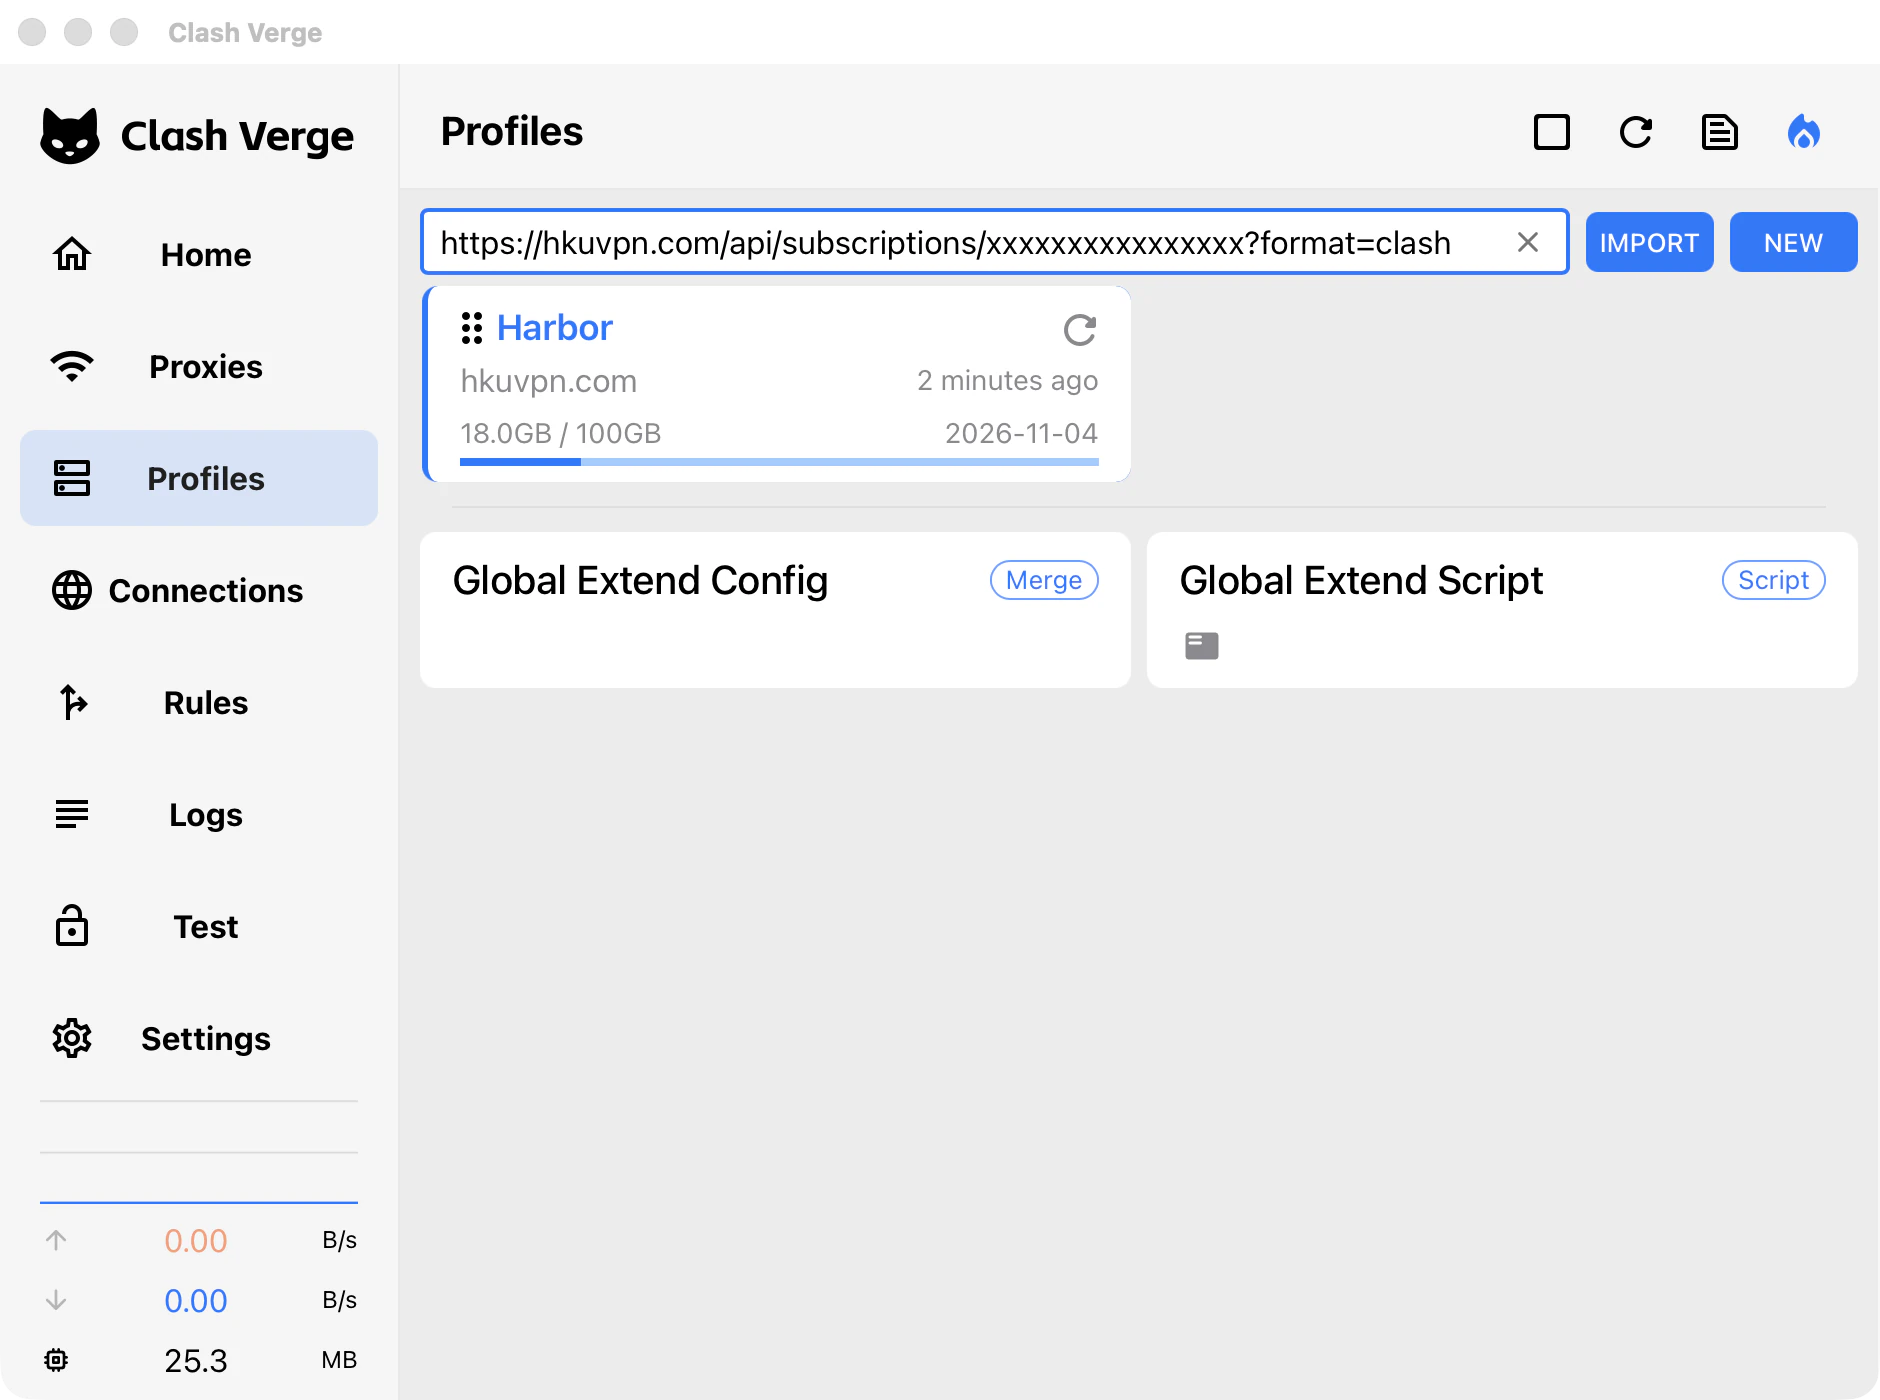Click the Home house icon
The width and height of the screenshot is (1880, 1400).
(x=72, y=255)
